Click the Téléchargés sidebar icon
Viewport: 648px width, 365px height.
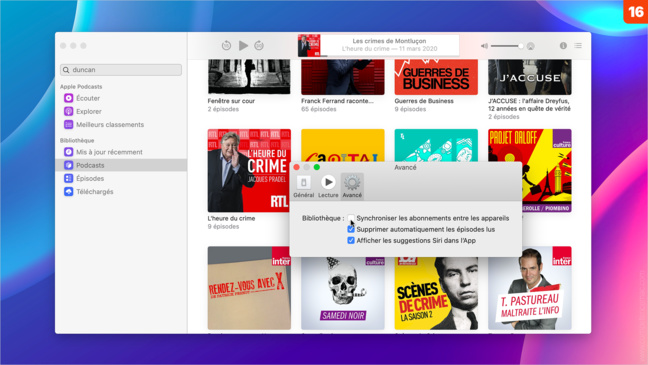[x=69, y=191]
